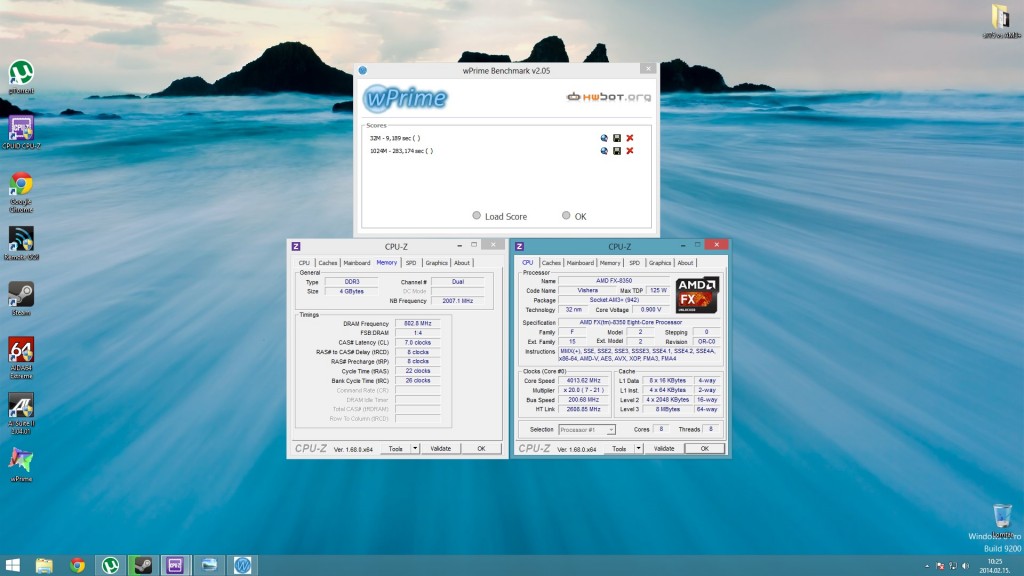The image size is (1024, 576).
Task: Open uTorrent desktop shortcut
Action: (x=21, y=77)
